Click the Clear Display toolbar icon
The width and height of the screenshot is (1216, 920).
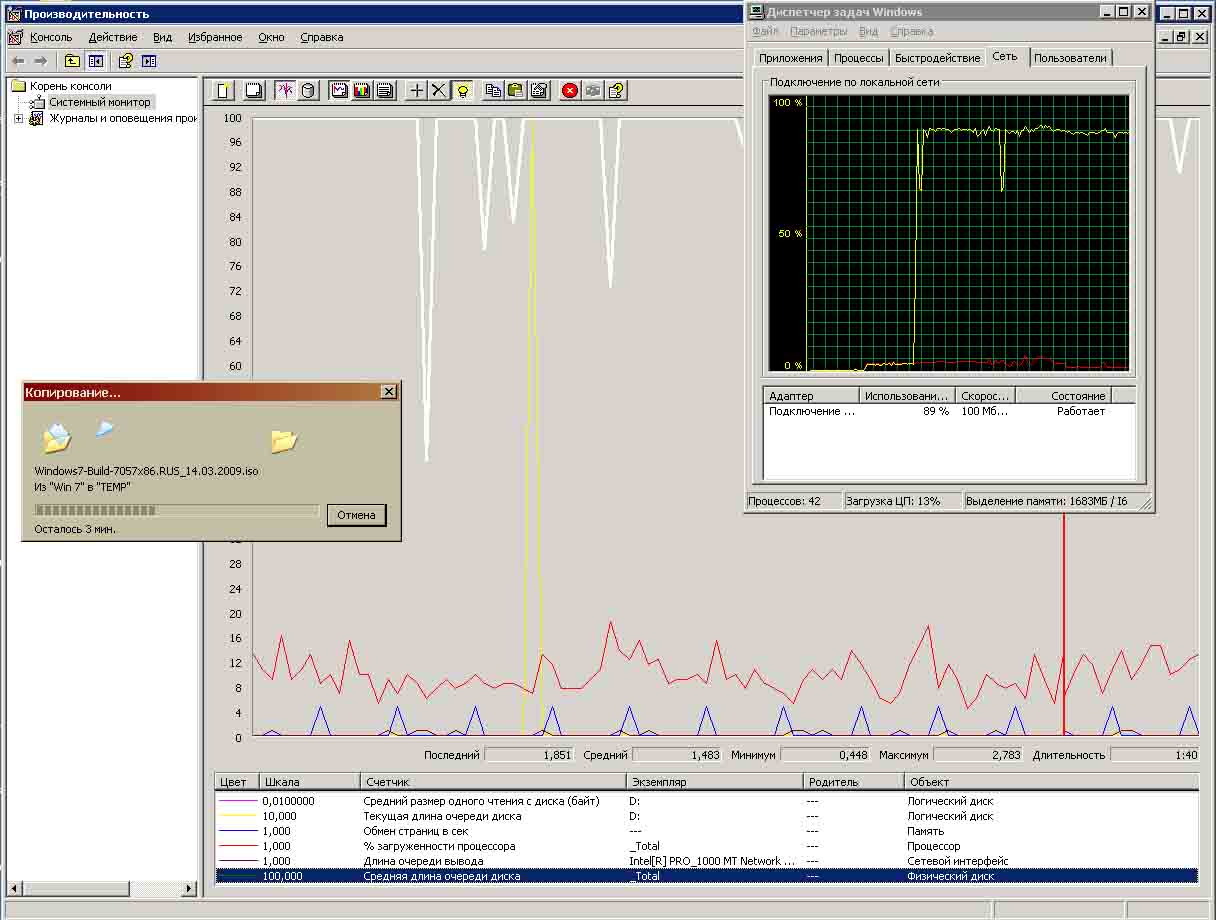(254, 91)
